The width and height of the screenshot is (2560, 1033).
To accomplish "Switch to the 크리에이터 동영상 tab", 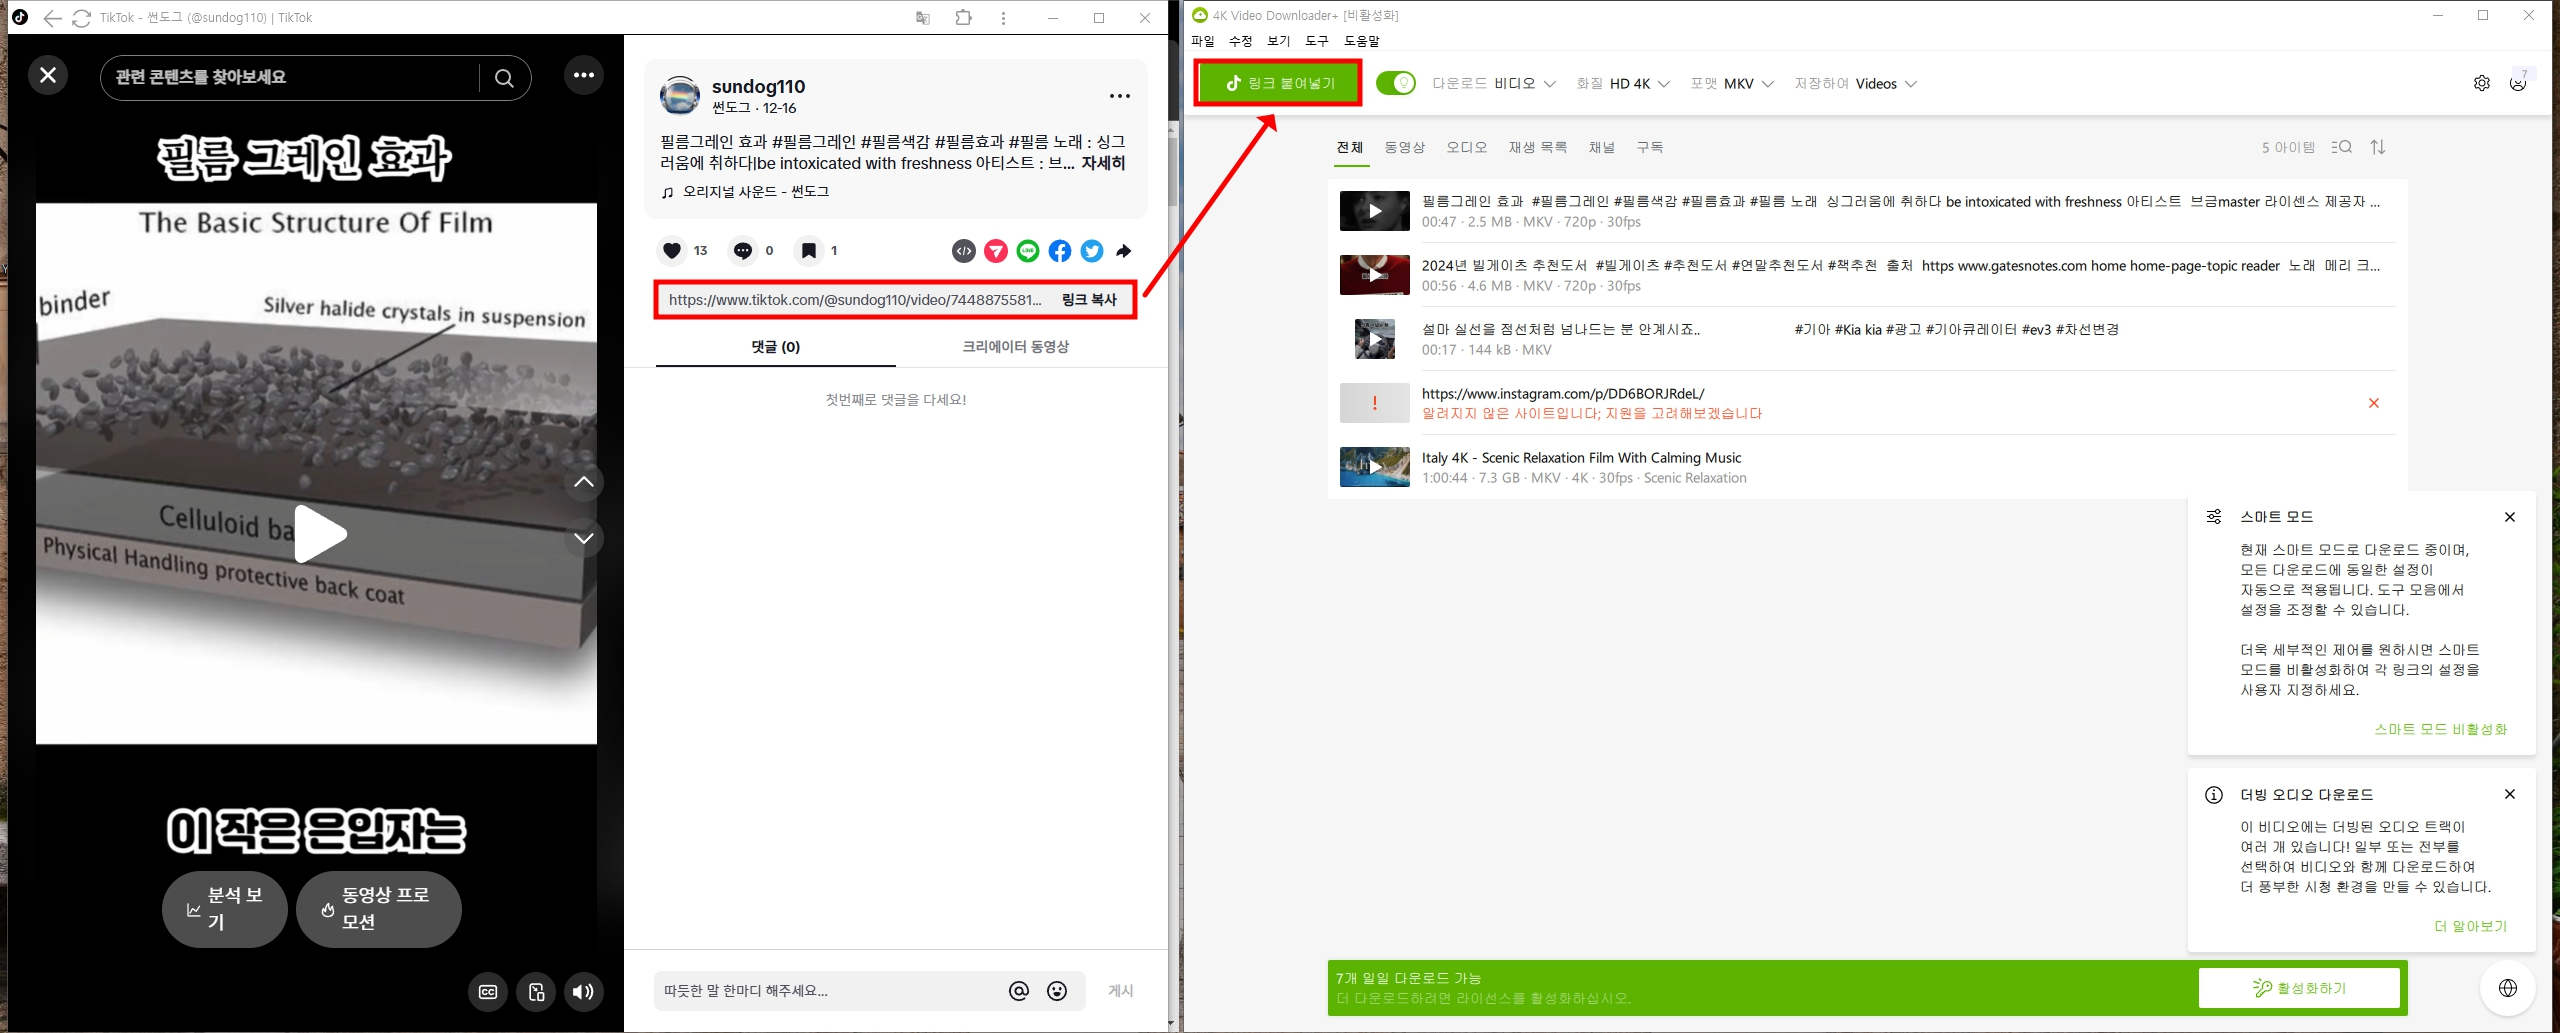I will click(x=1015, y=347).
